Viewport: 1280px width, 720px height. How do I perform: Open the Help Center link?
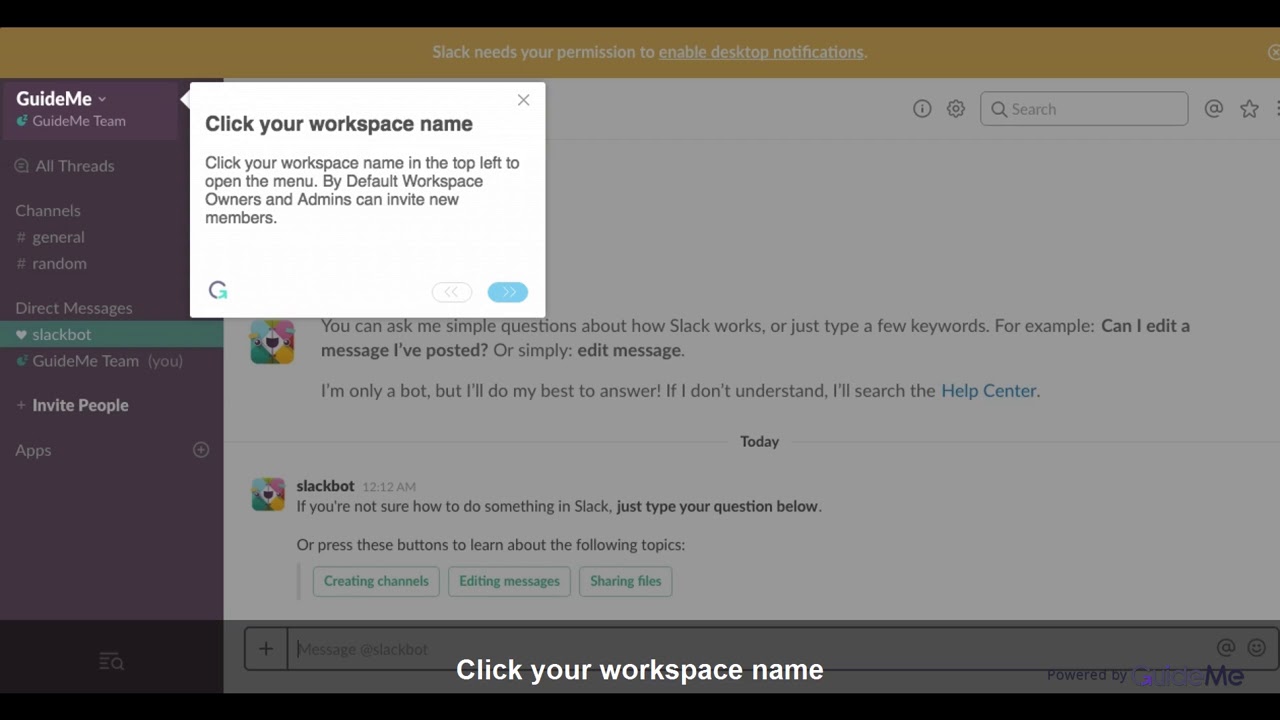988,391
